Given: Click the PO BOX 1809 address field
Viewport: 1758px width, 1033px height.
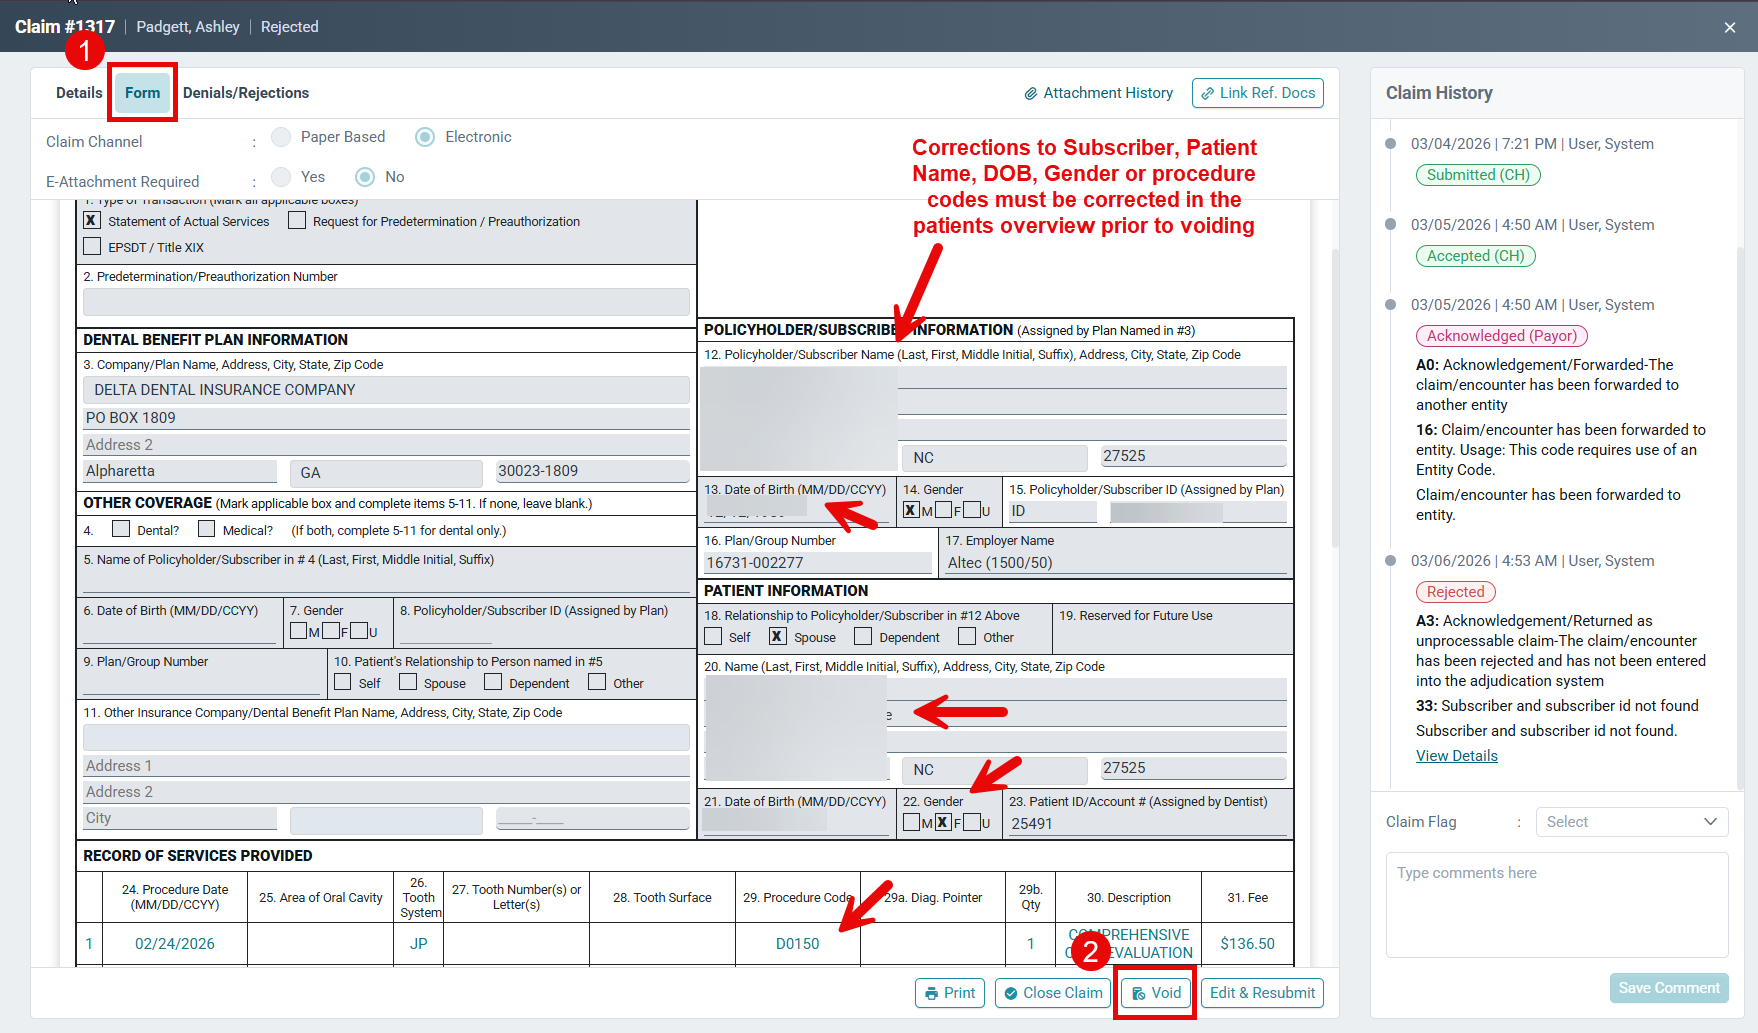Looking at the screenshot, I should (x=386, y=418).
